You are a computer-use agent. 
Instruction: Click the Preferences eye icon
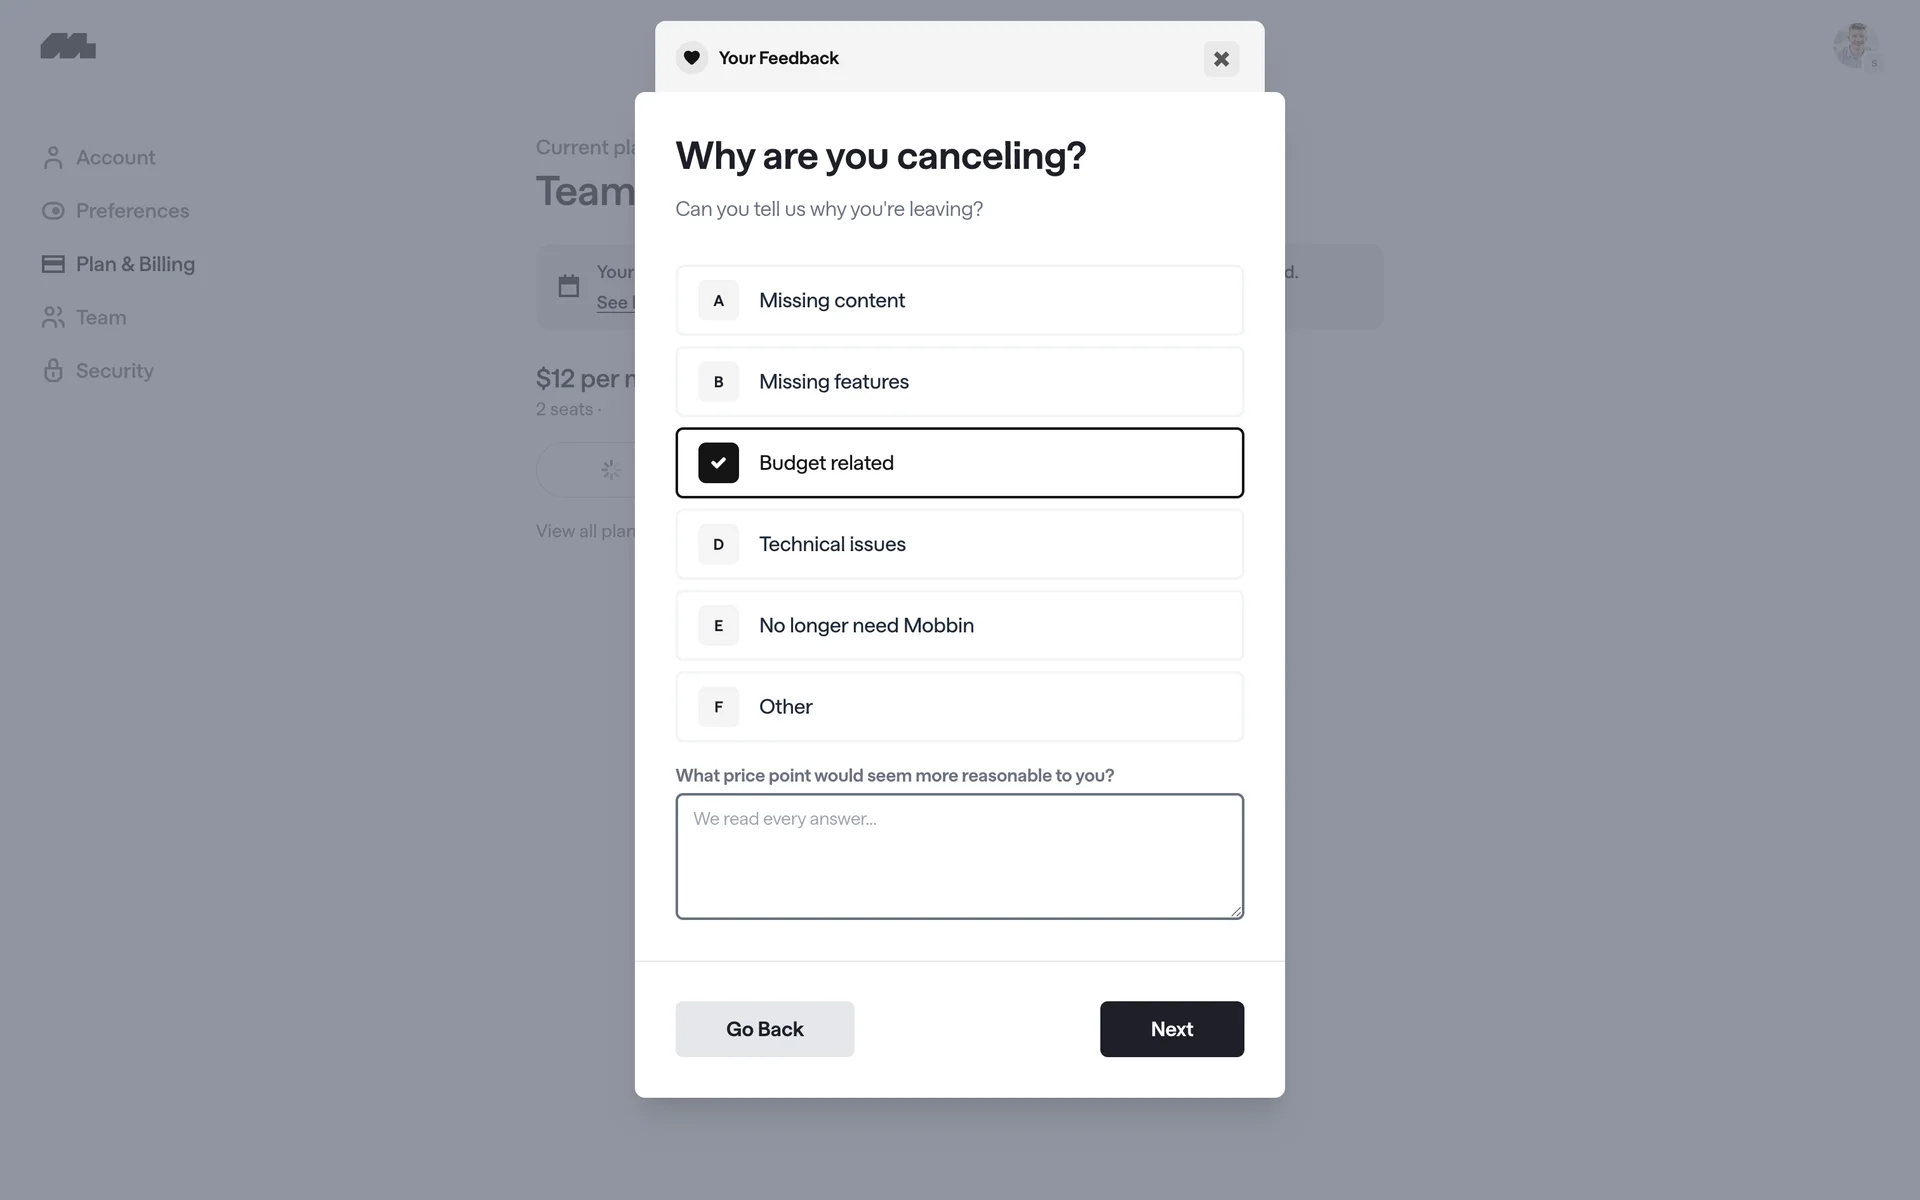point(53,211)
